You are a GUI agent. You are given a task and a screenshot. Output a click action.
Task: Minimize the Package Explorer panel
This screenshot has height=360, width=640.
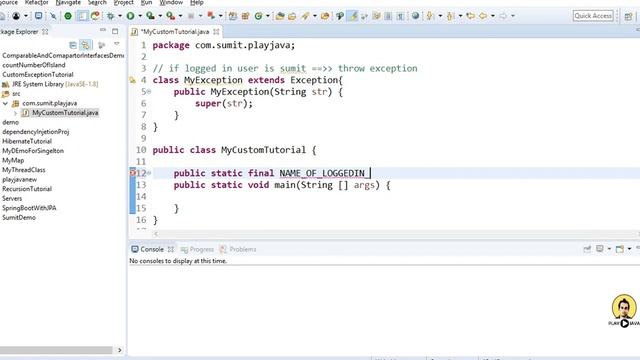coord(103,31)
